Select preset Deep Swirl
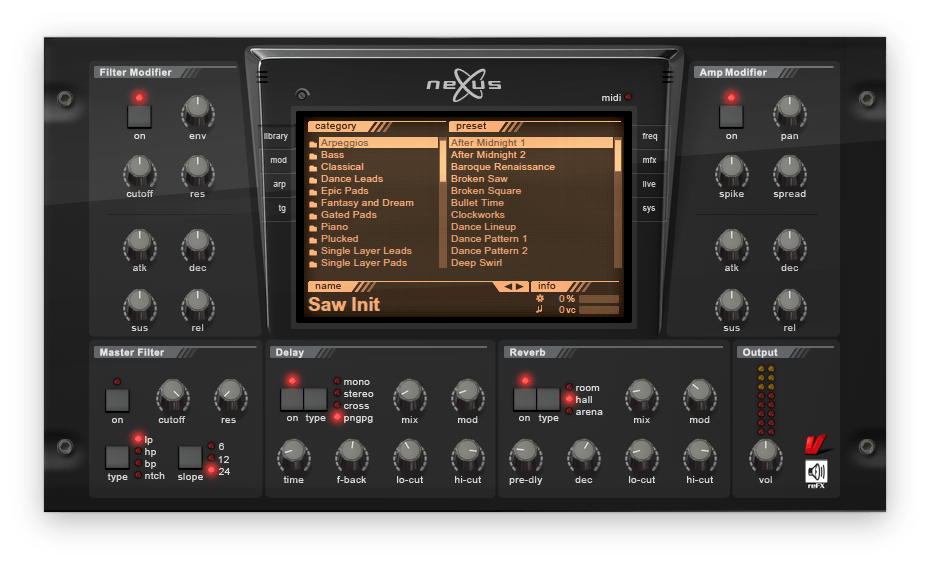The height and width of the screenshot is (565, 930). point(476,263)
